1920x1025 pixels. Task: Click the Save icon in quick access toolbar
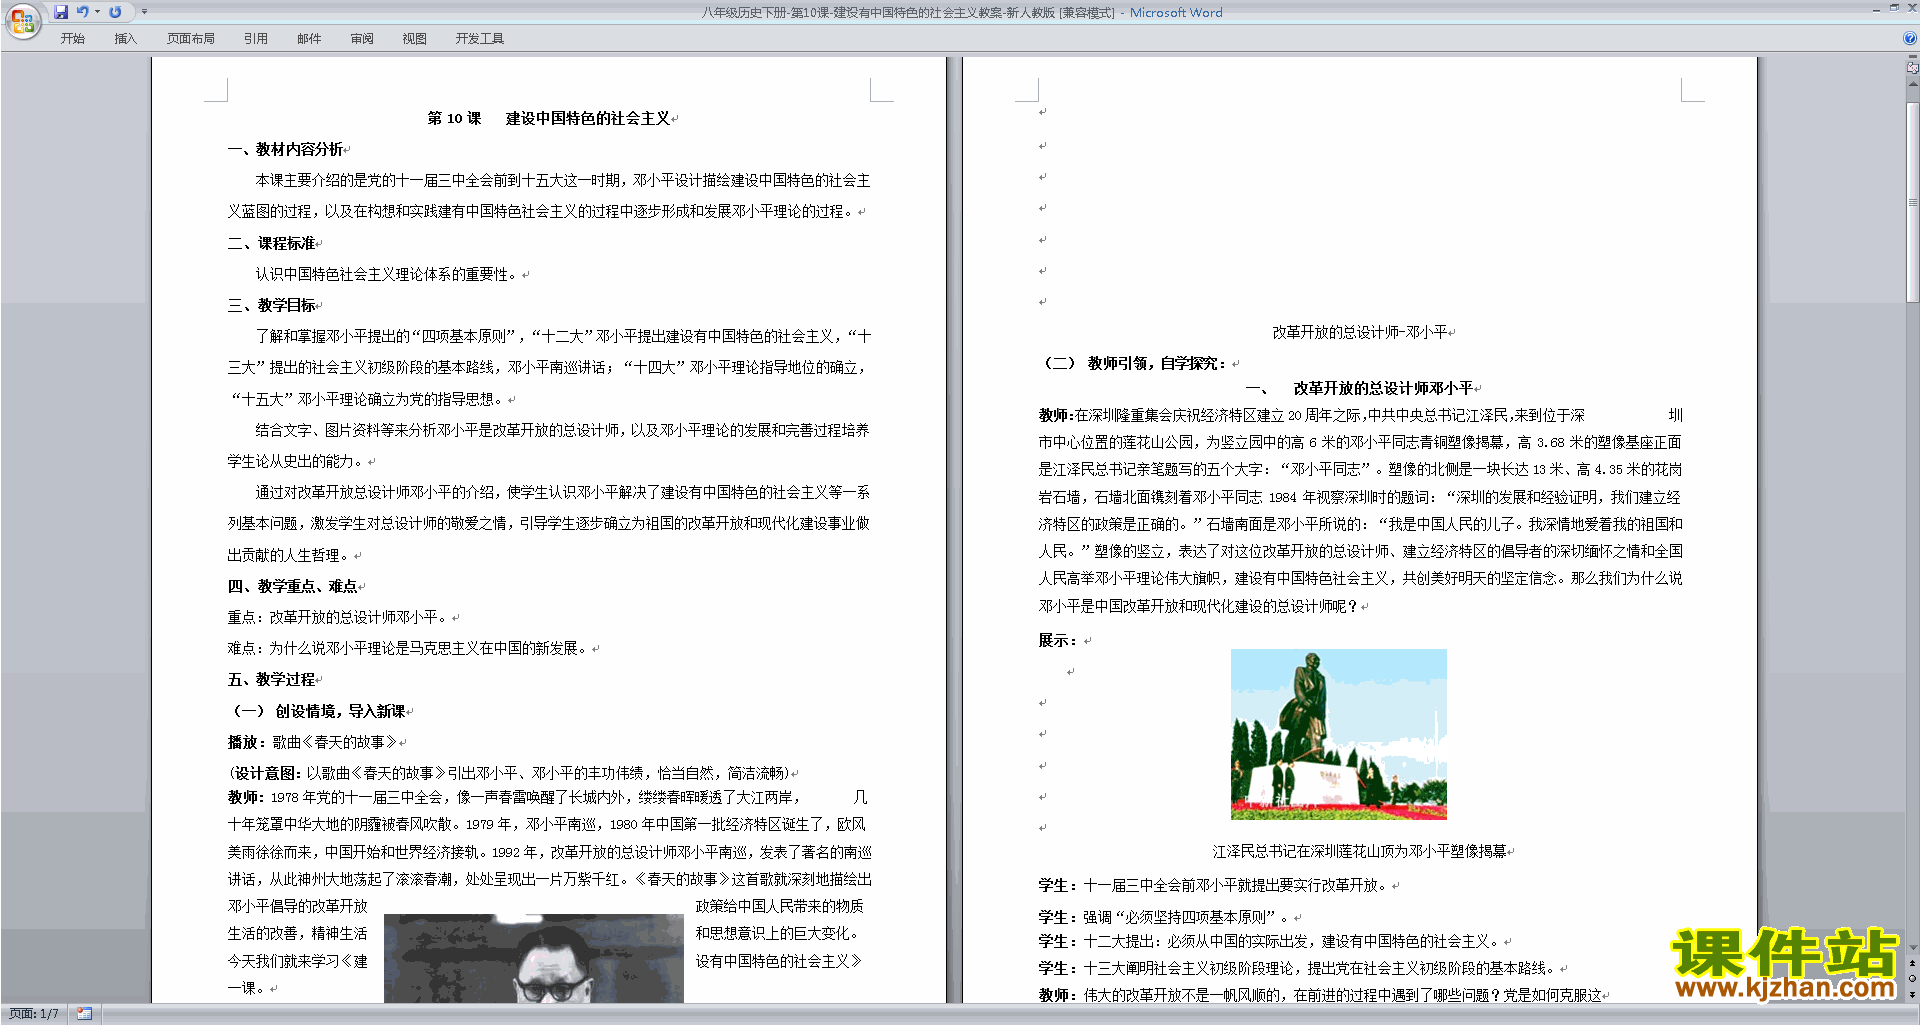tap(61, 12)
